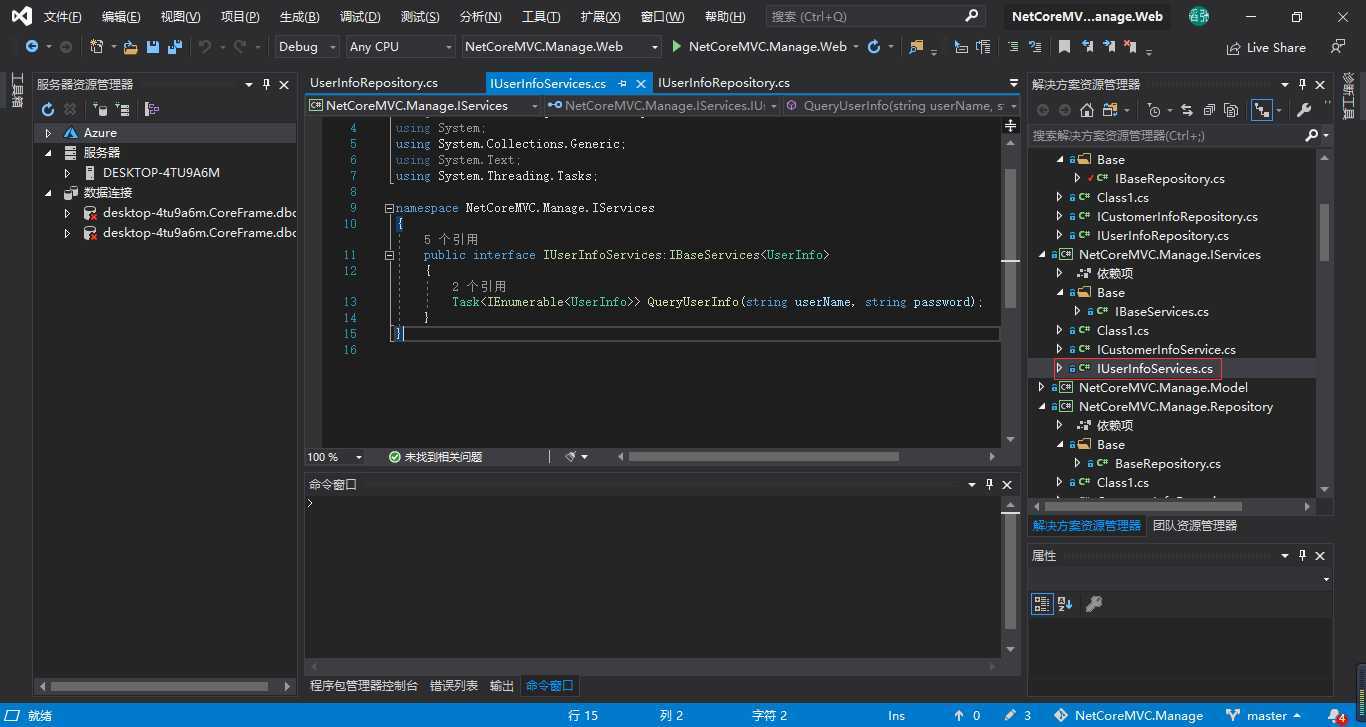Click Connect to Database icon in Server Explorer
This screenshot has width=1366, height=727.
[100, 109]
